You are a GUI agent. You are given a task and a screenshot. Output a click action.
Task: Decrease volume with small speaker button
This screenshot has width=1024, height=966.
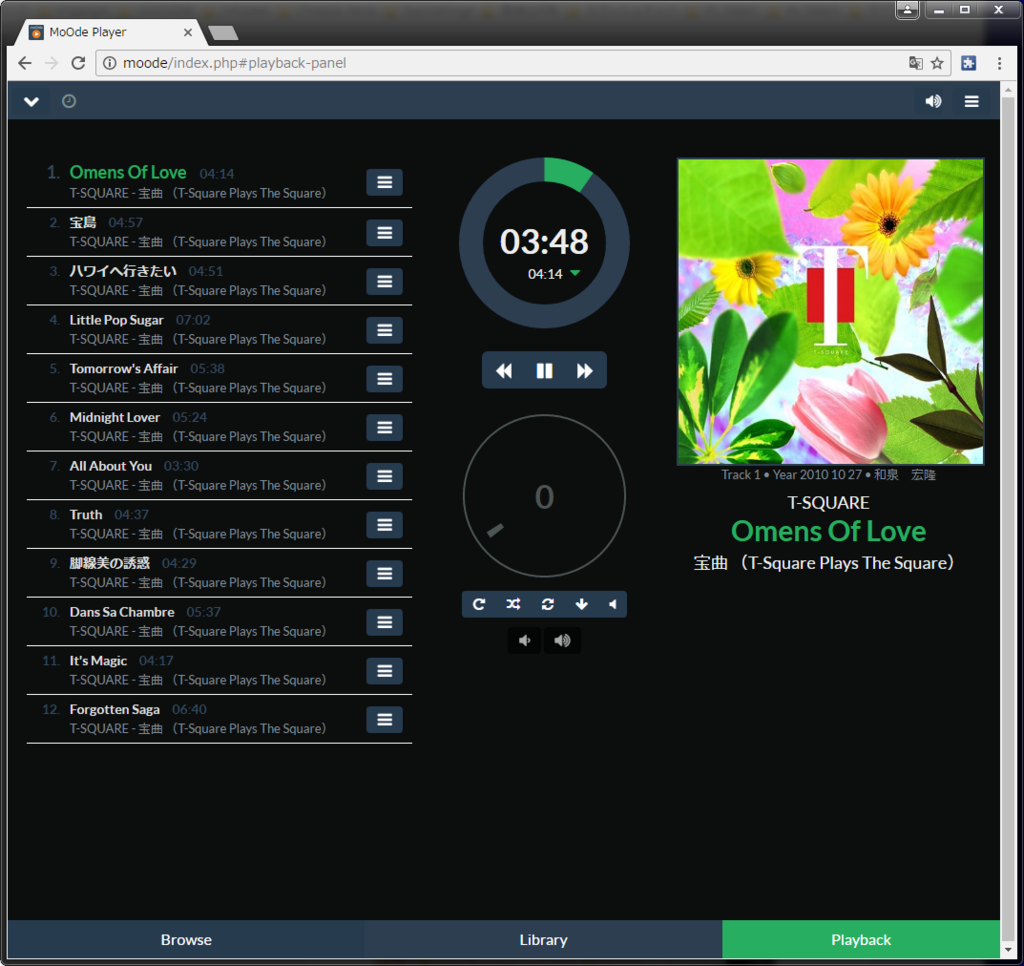click(x=524, y=641)
